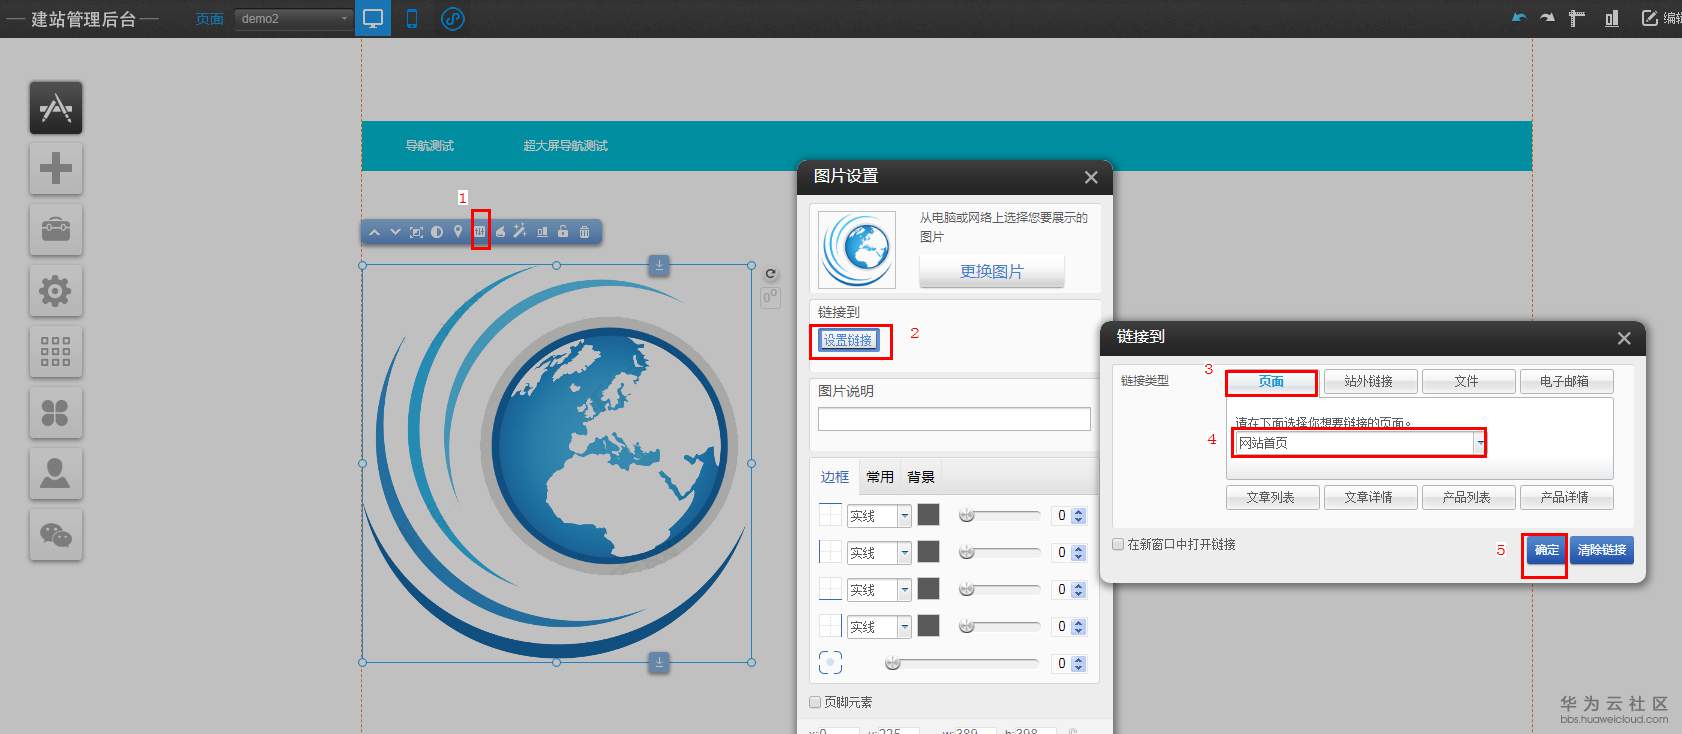The width and height of the screenshot is (1682, 734).
Task: Select the 边框 tab
Action: tap(835, 477)
